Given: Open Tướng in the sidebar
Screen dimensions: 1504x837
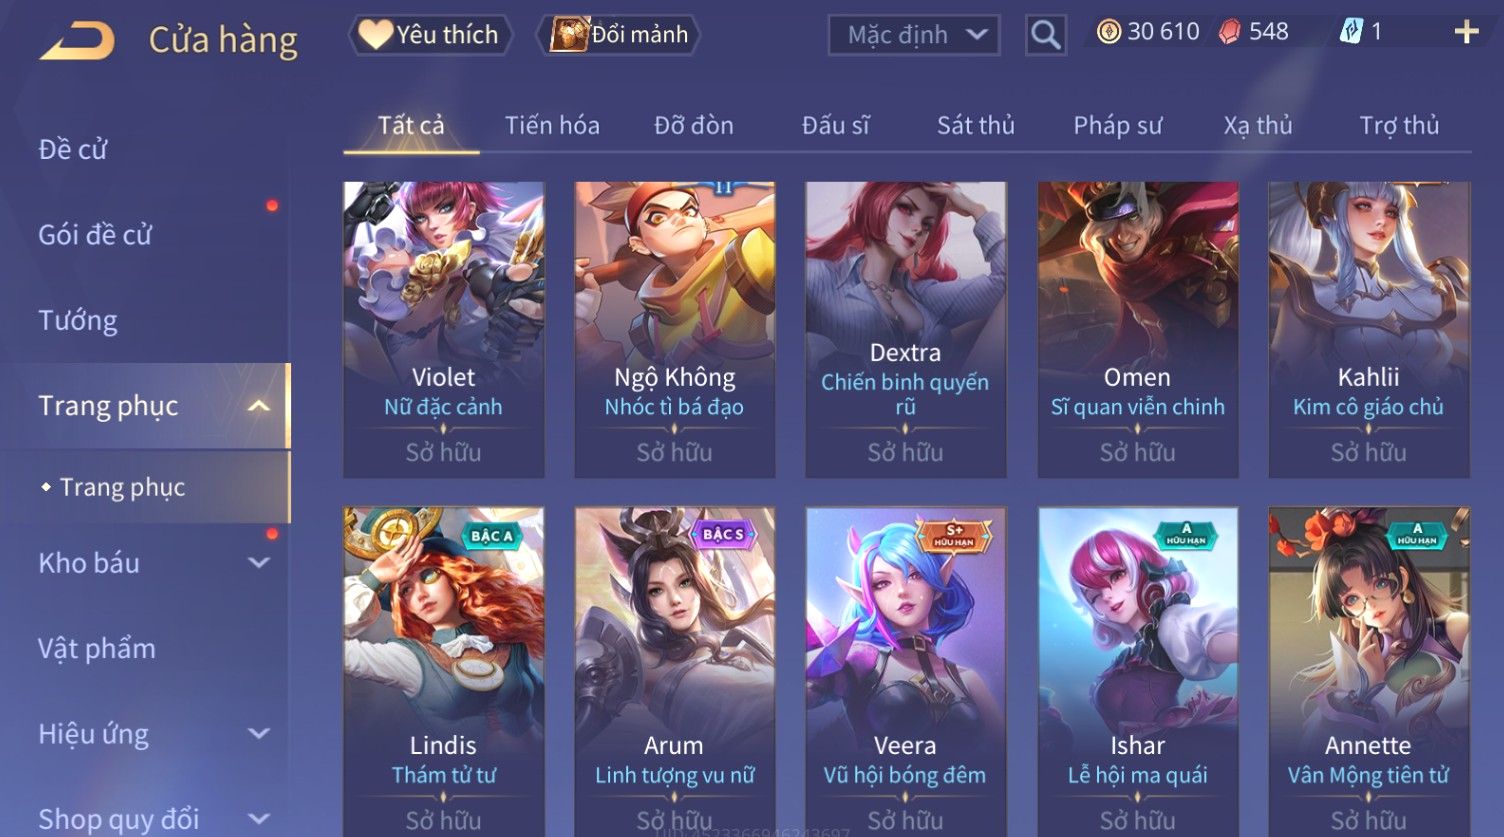Looking at the screenshot, I should pyautogui.click(x=78, y=320).
